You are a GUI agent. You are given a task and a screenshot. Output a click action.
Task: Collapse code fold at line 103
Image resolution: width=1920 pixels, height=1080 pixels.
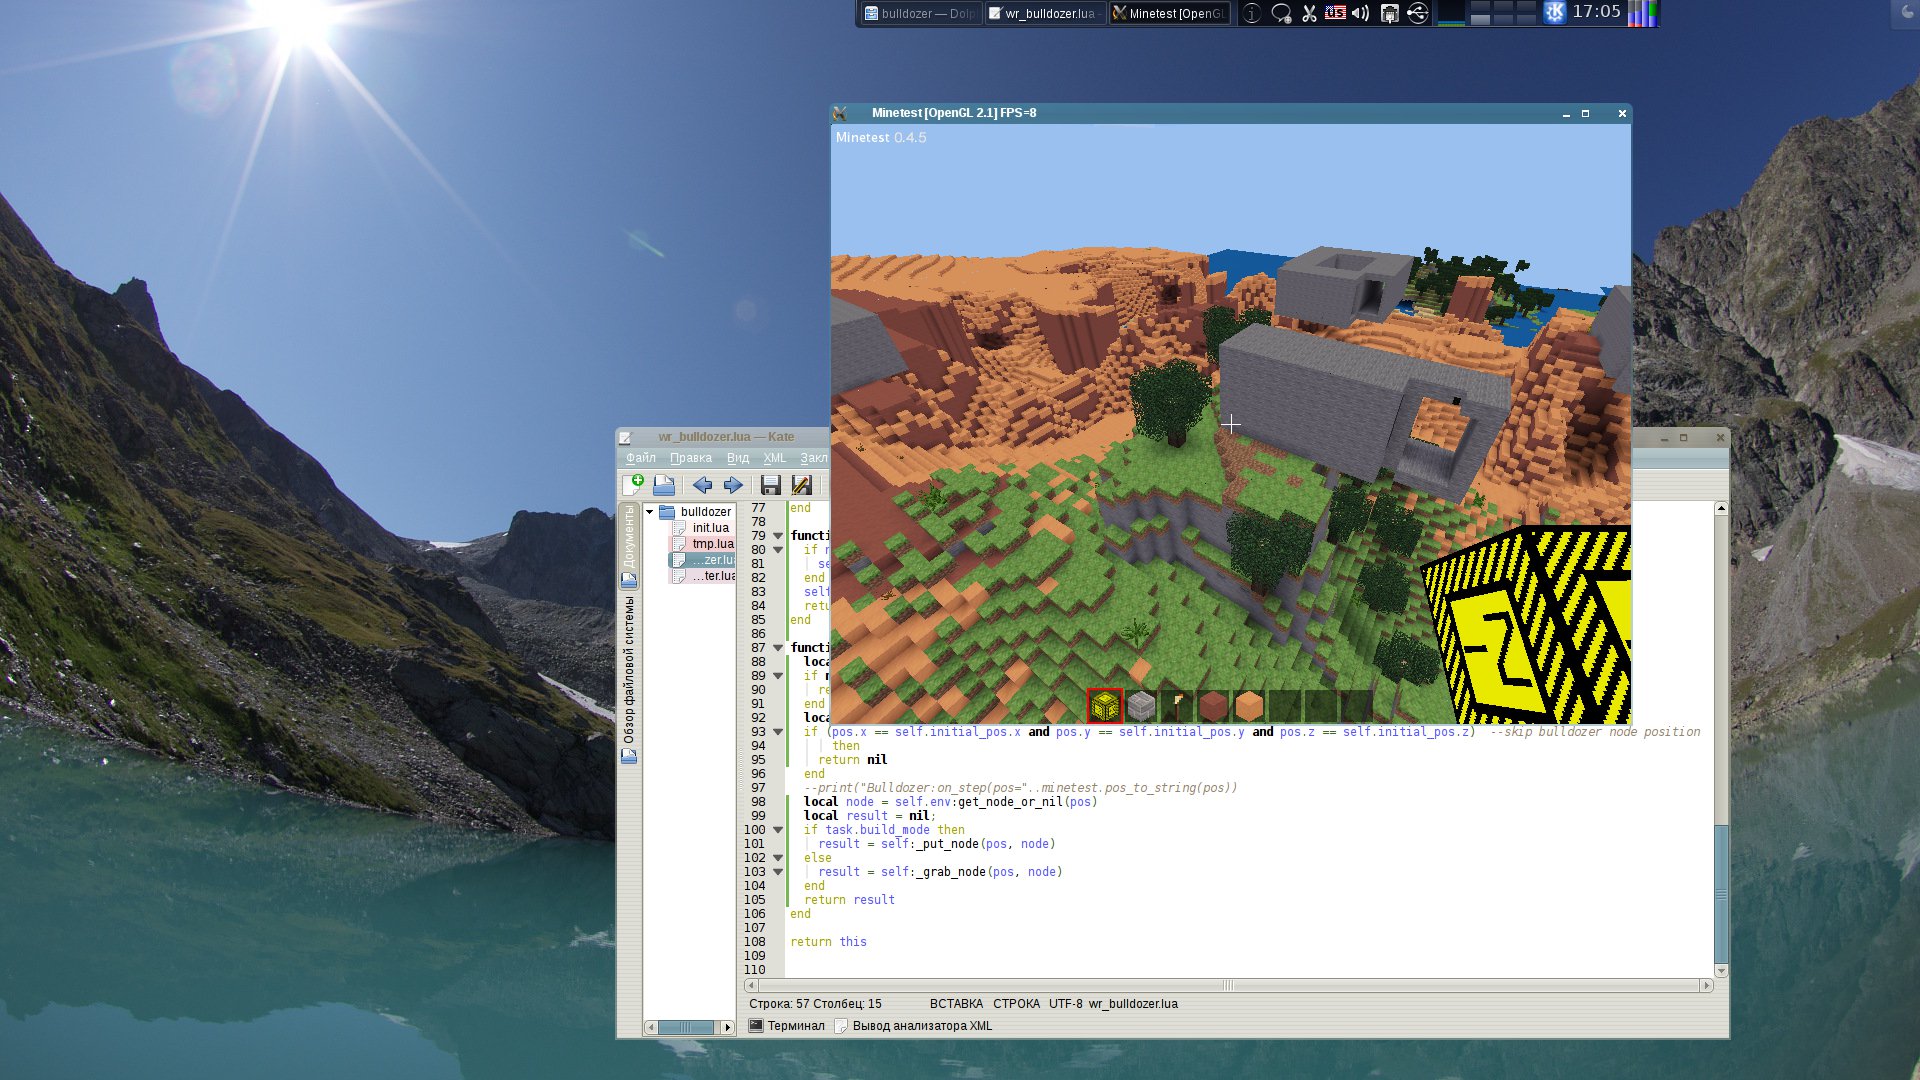pyautogui.click(x=778, y=872)
